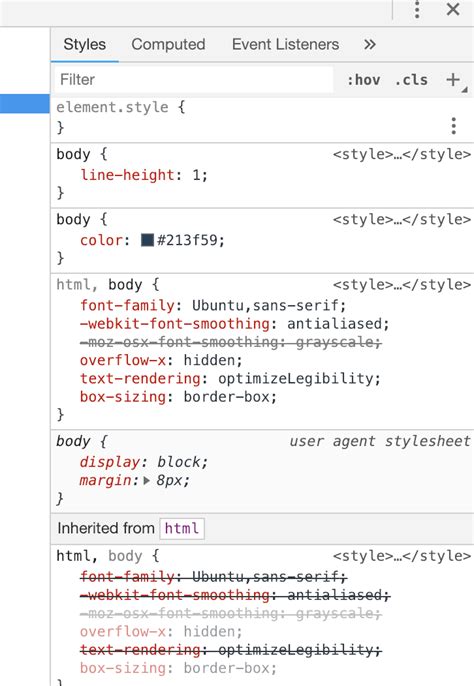Focus the Filter styles input field
The height and width of the screenshot is (686, 474).
194,80
